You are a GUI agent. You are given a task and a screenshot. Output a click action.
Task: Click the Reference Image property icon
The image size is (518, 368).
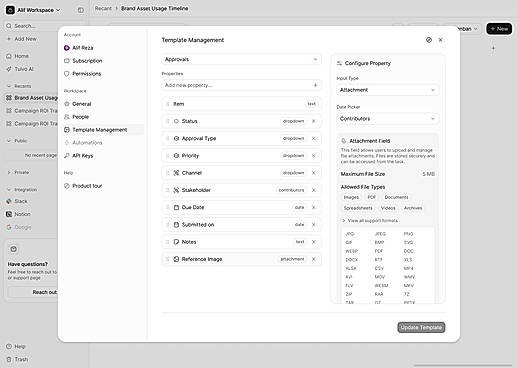pos(176,259)
